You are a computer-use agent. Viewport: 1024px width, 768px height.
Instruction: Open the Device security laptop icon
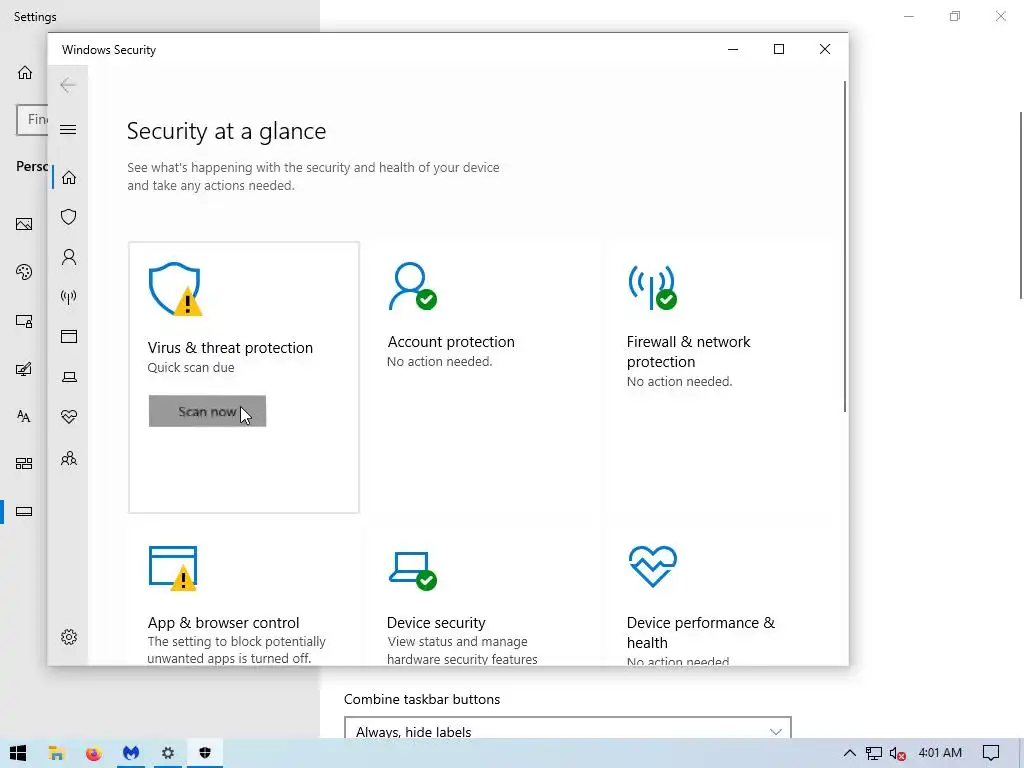coord(413,571)
